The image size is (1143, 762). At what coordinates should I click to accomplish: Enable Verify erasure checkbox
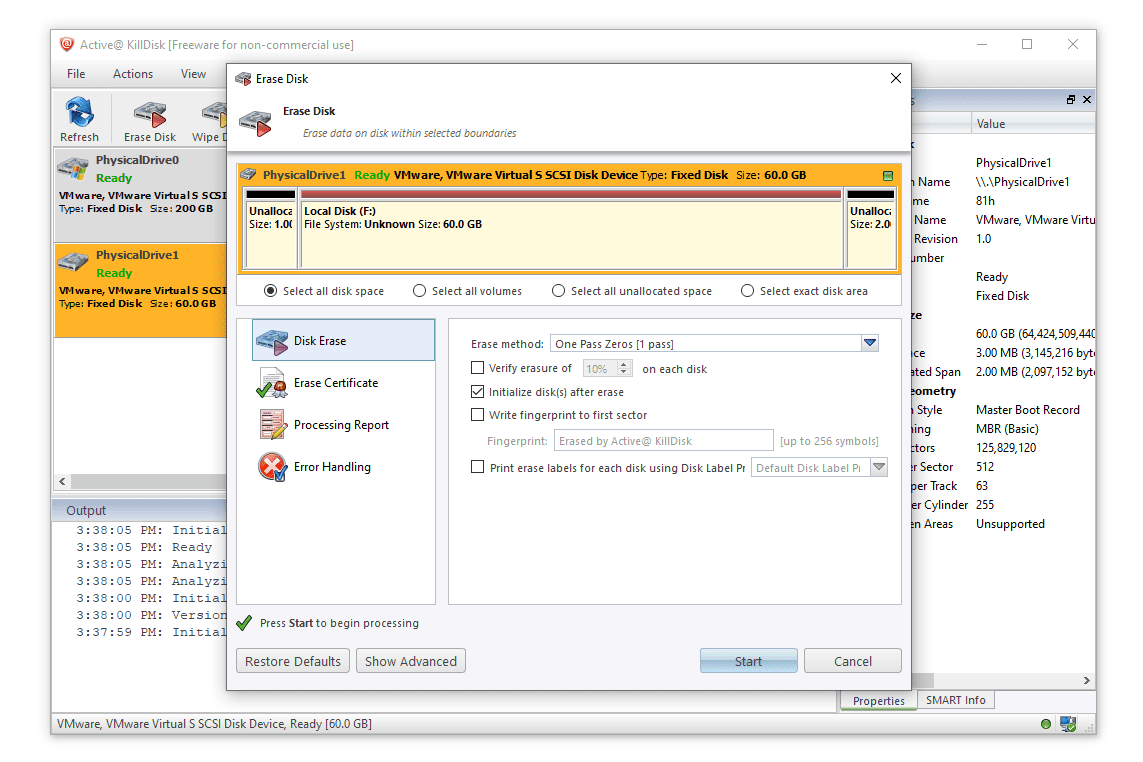point(478,369)
